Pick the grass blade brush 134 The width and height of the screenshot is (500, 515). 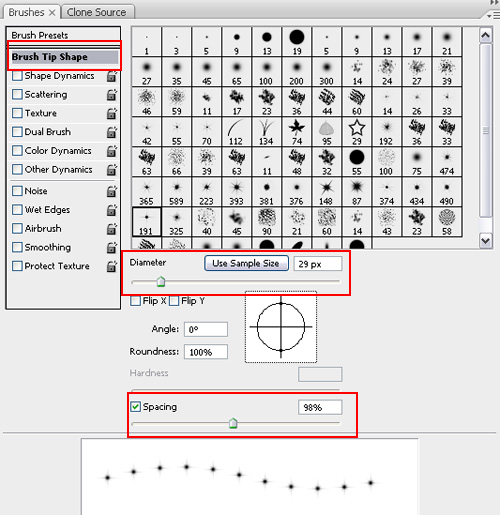[267, 132]
